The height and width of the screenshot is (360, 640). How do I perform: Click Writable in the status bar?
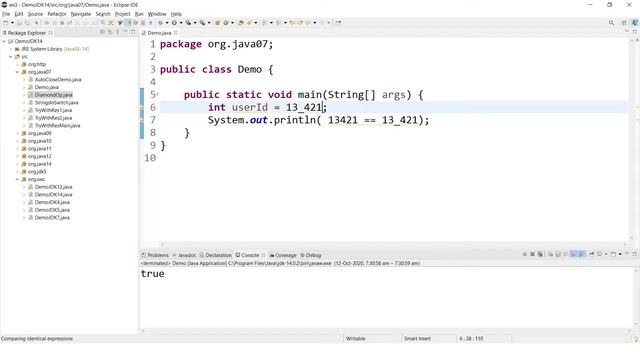tap(356, 339)
